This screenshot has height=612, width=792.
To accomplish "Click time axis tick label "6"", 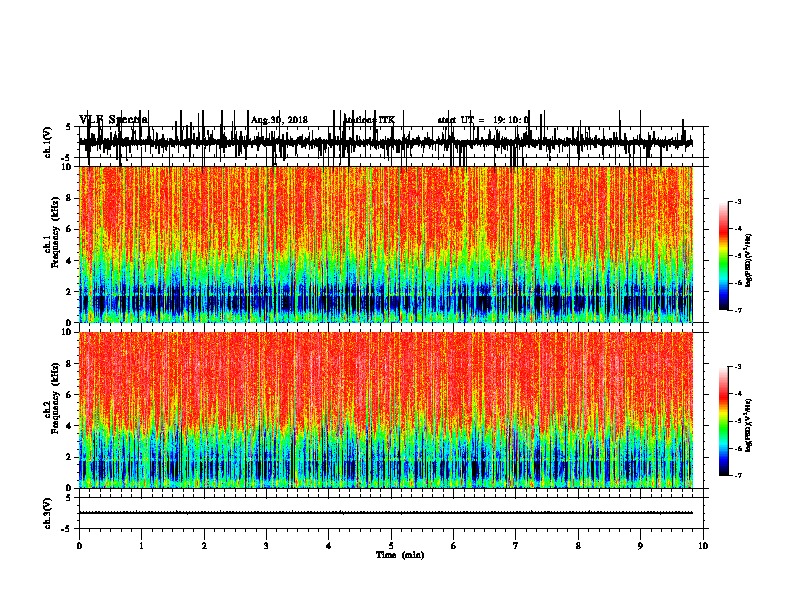I will (453, 546).
